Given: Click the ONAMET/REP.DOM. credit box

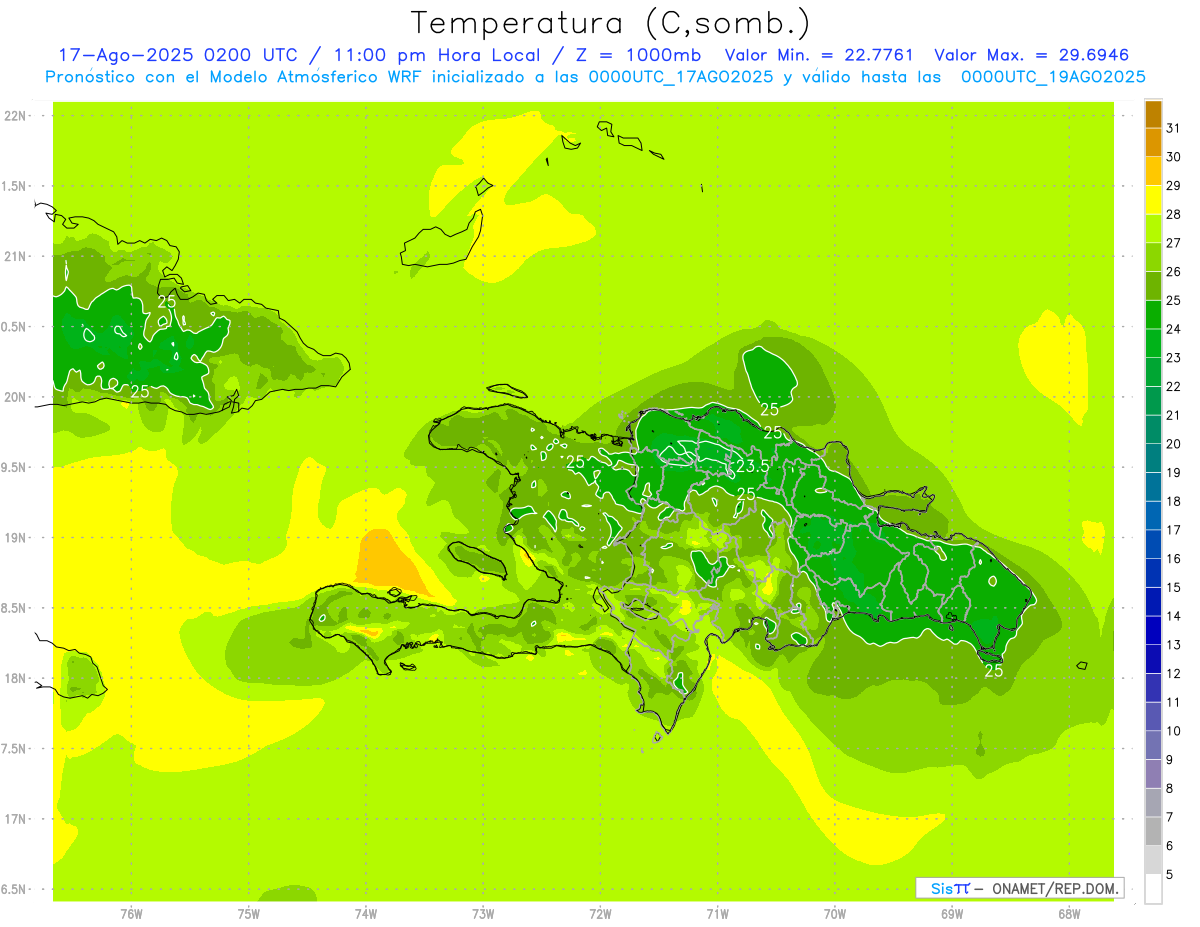Looking at the screenshot, I should click(1019, 888).
